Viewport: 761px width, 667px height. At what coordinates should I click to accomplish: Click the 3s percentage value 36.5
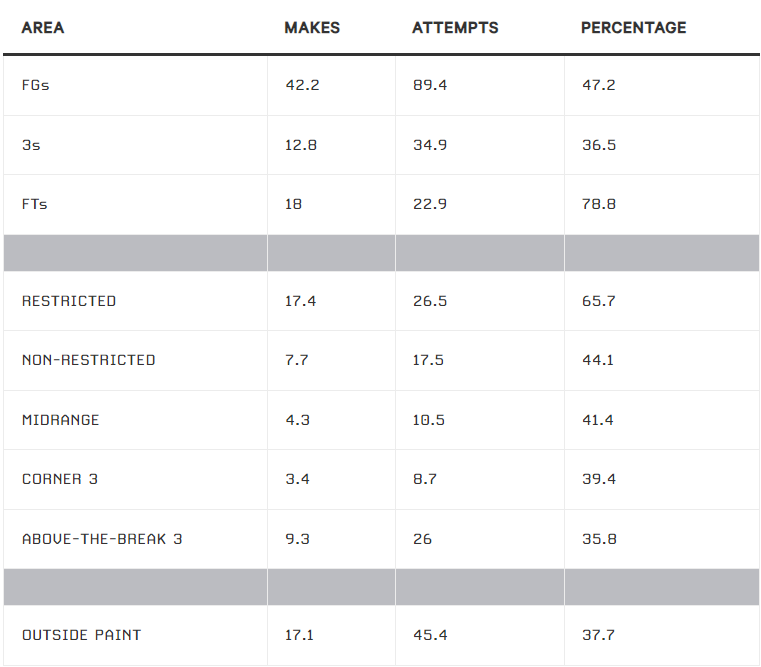pyautogui.click(x=599, y=145)
